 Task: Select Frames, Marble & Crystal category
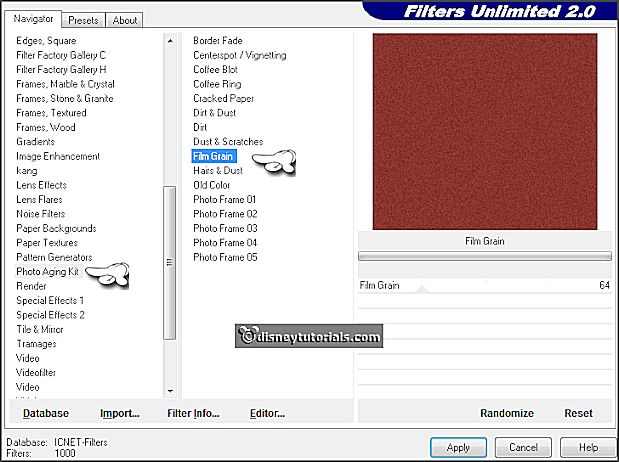66,84
